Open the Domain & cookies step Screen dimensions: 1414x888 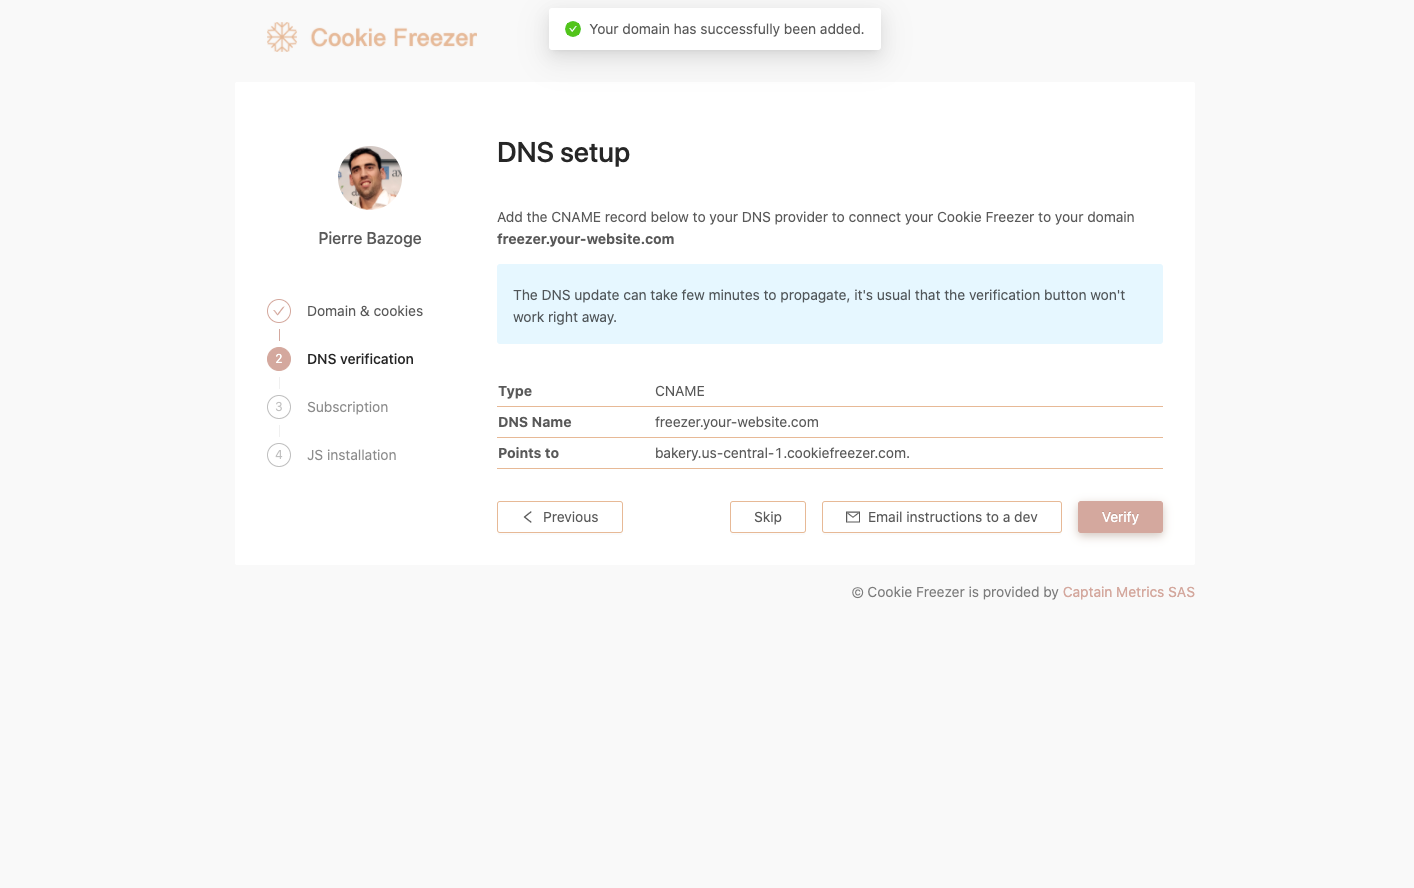coord(365,311)
